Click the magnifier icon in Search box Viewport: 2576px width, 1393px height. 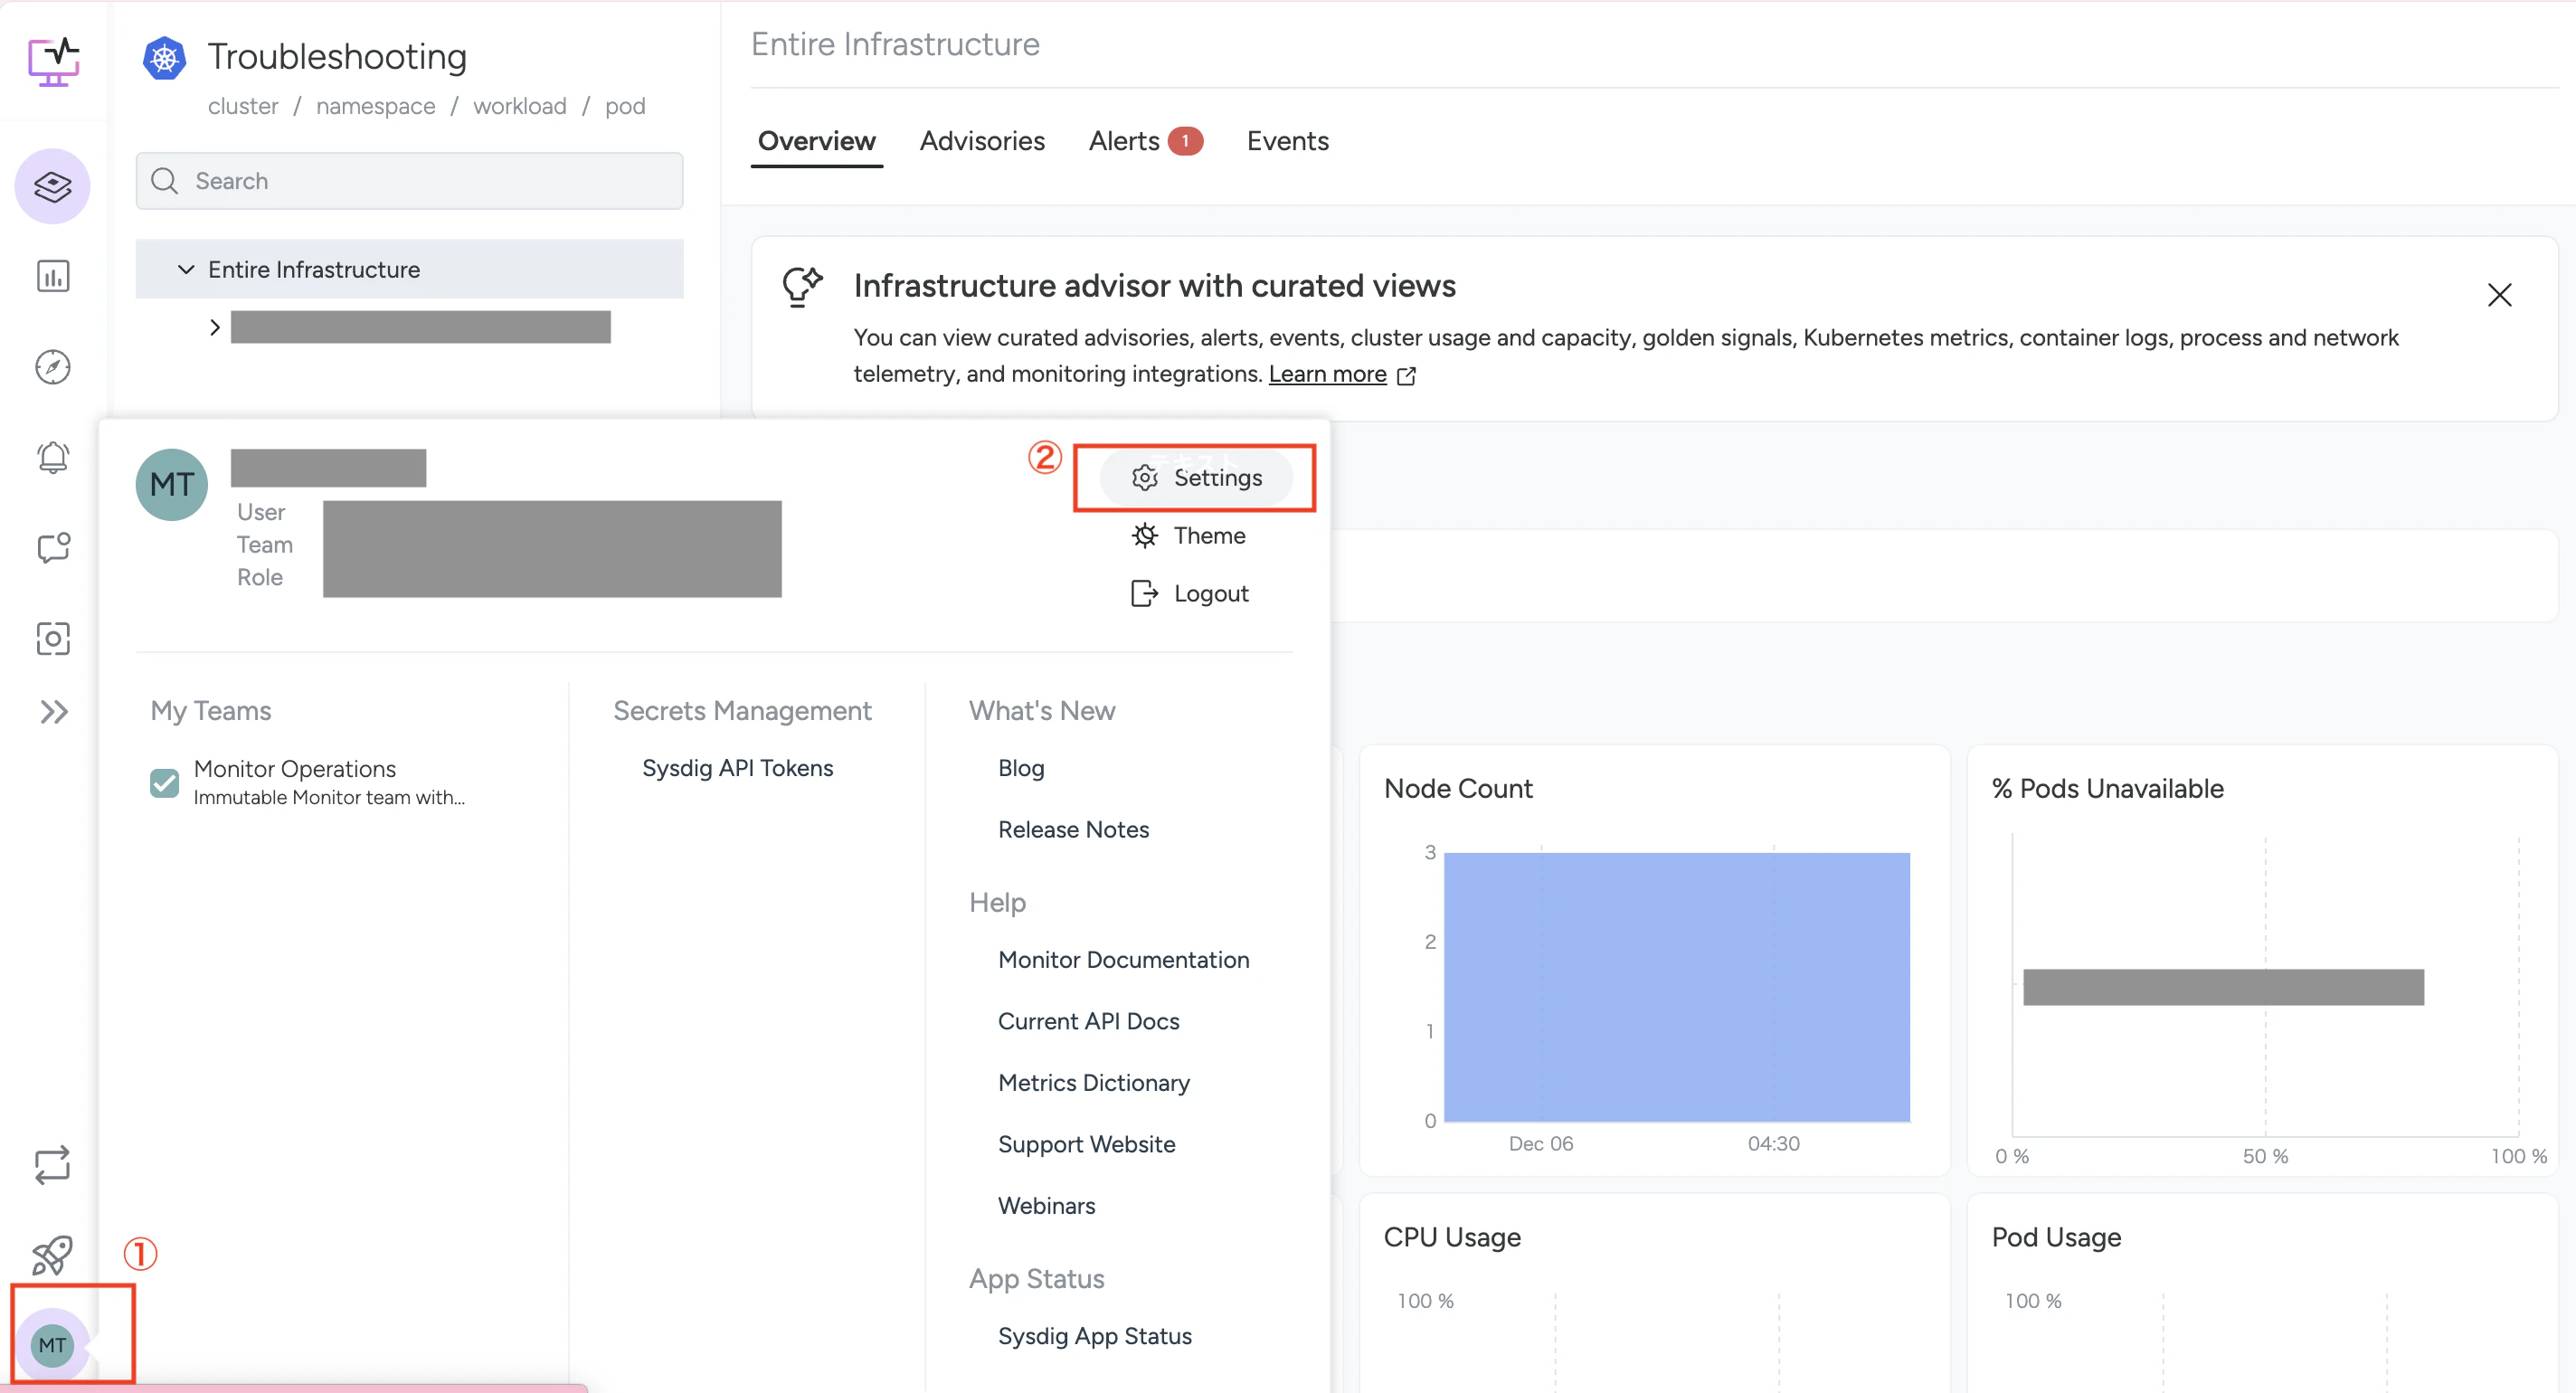coord(164,181)
